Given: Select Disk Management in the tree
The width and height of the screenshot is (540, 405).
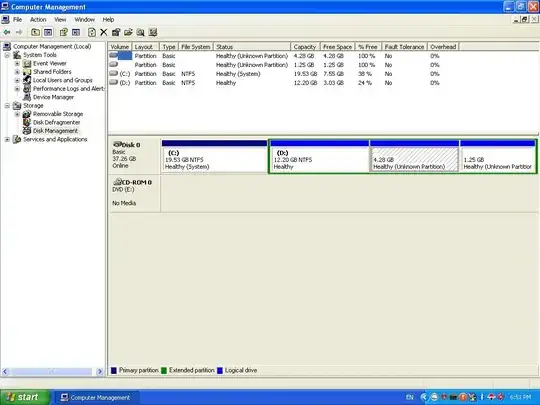Looking at the screenshot, I should pos(55,131).
